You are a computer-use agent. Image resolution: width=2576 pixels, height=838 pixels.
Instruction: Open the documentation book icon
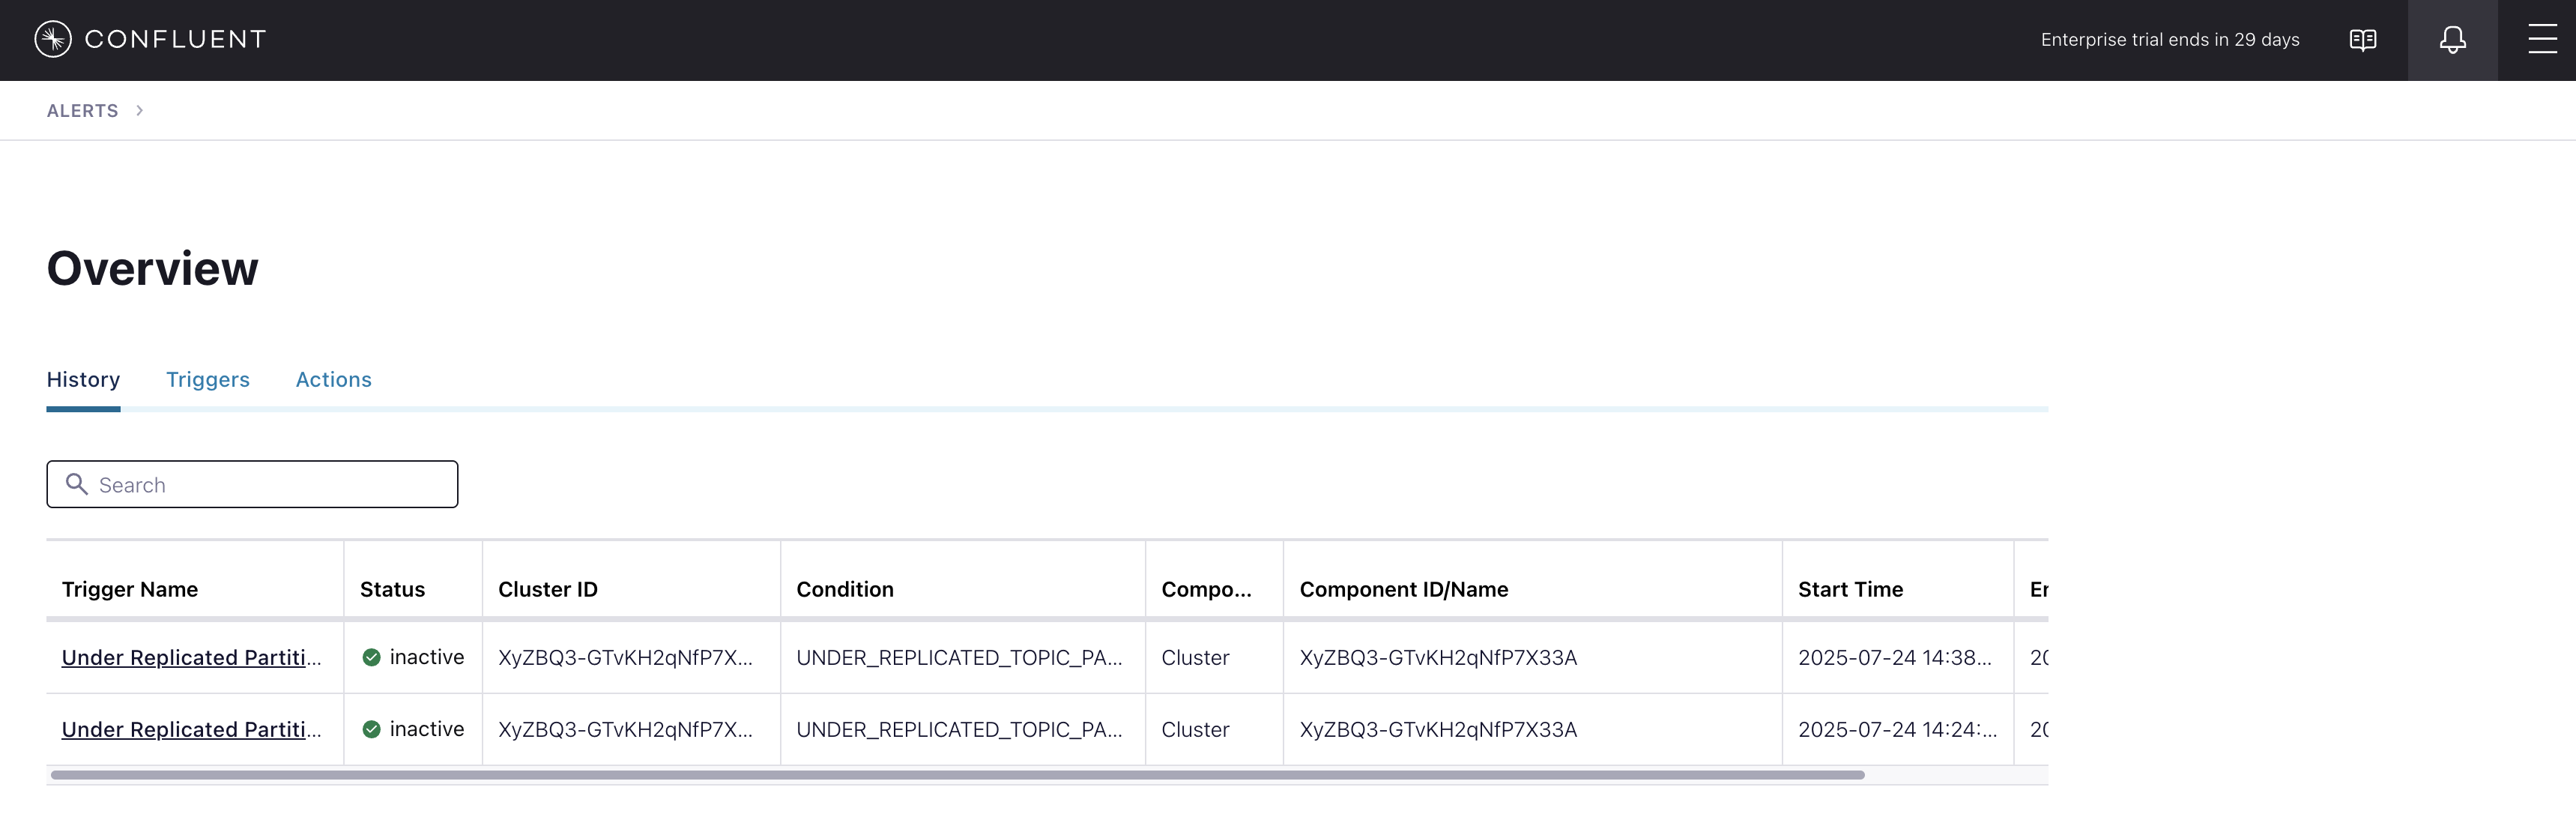click(x=2362, y=40)
